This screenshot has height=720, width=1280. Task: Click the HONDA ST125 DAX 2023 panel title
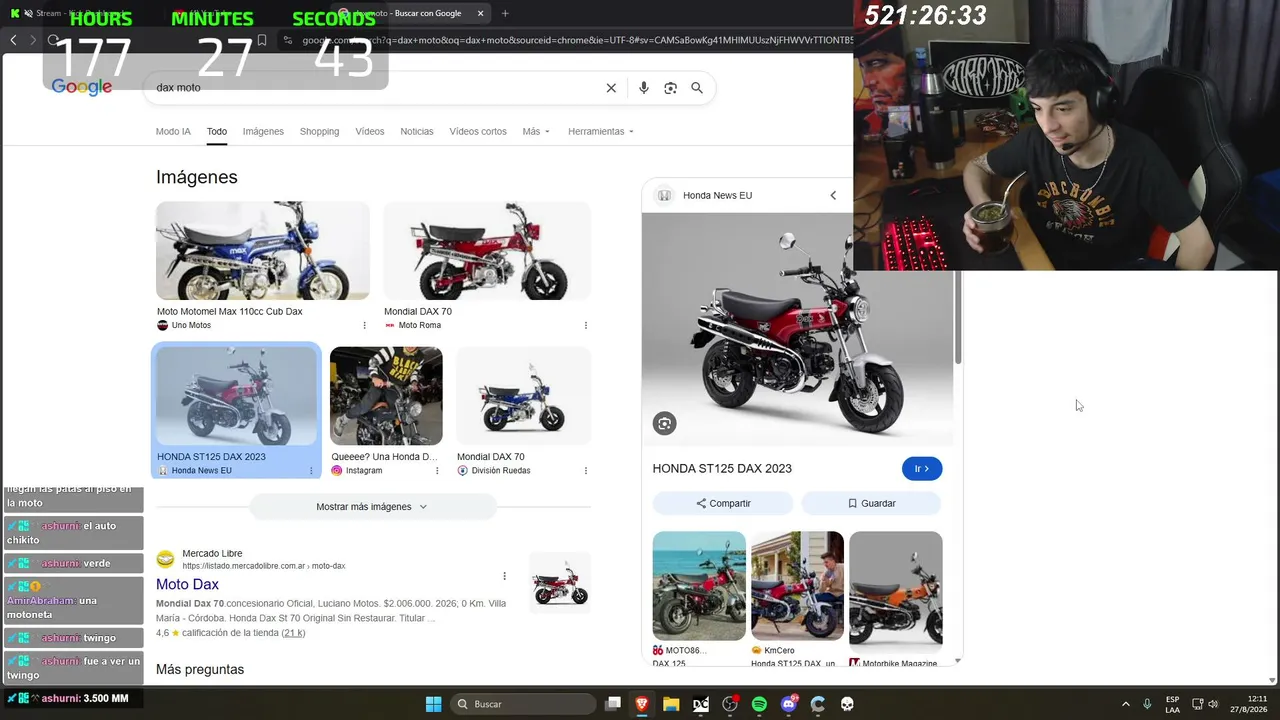point(722,469)
